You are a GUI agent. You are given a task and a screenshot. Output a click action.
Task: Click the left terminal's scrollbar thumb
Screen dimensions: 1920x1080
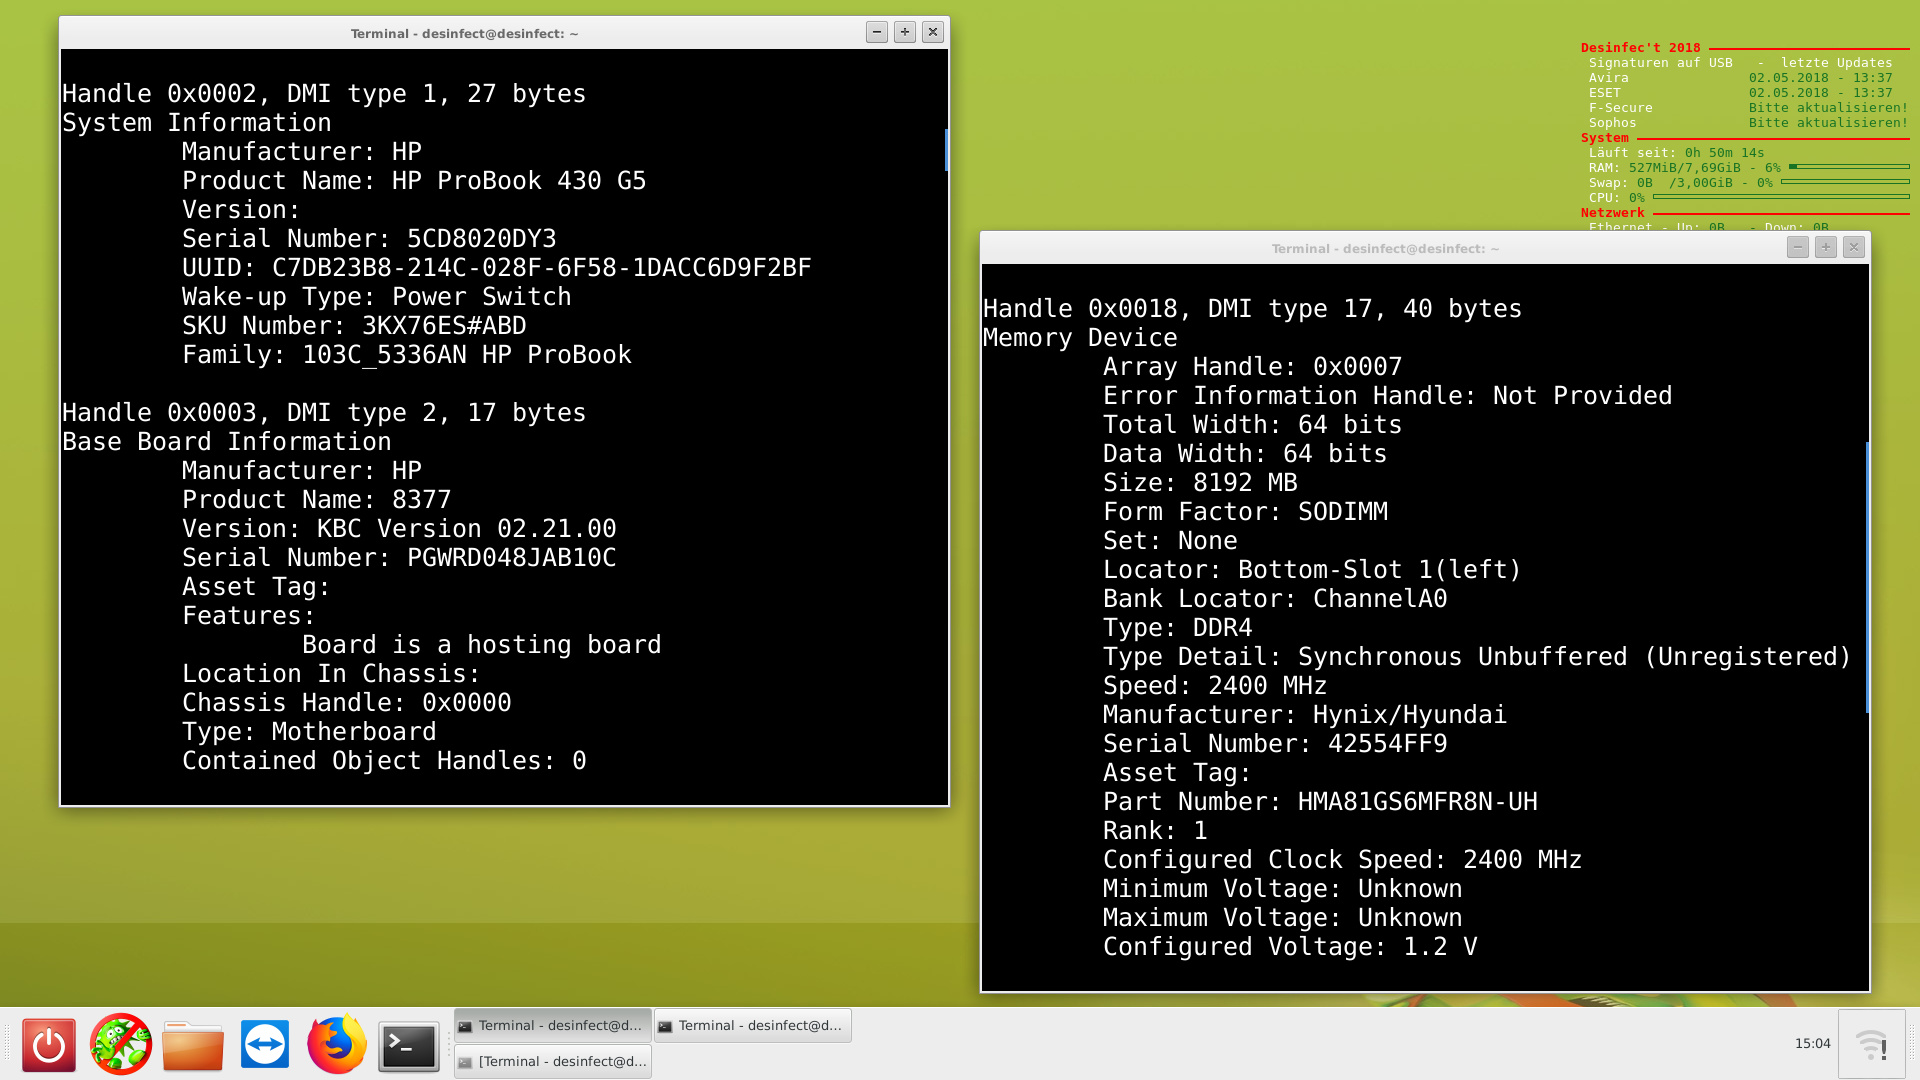[946, 149]
